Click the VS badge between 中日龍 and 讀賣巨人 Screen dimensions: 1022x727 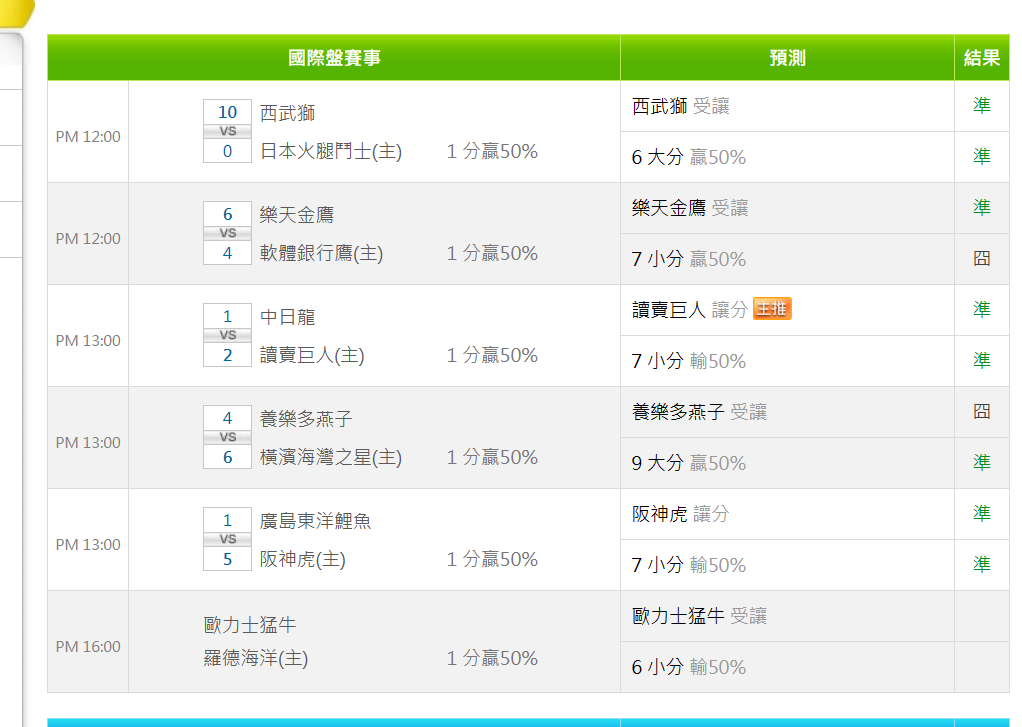point(227,335)
